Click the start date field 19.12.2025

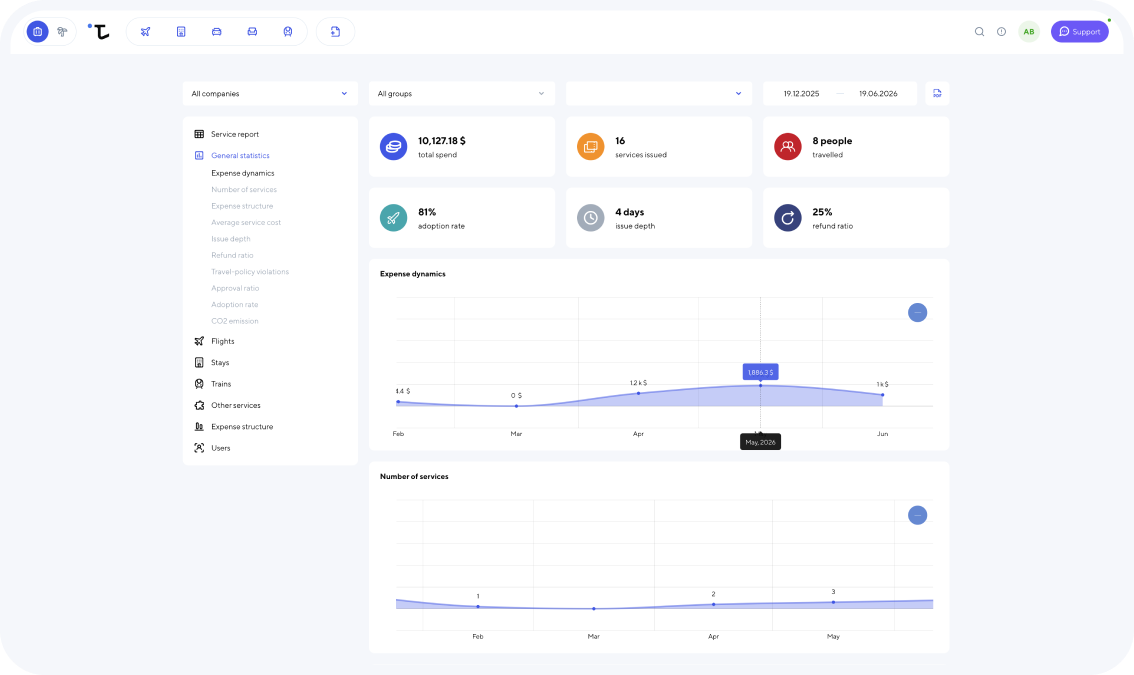(801, 93)
